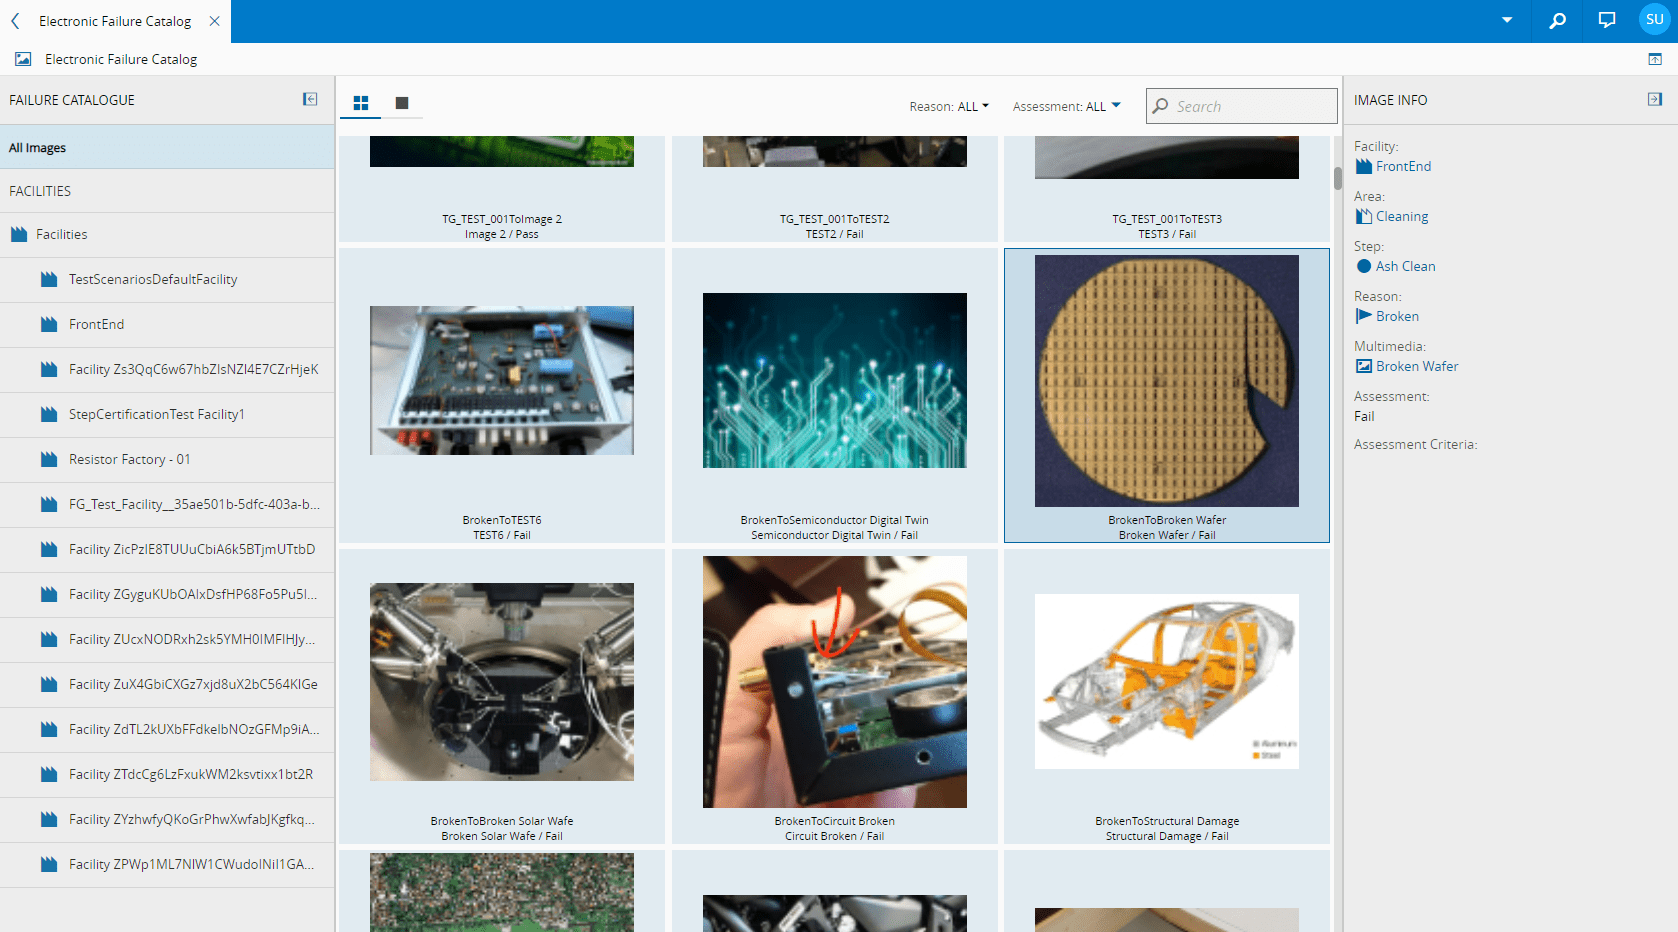The height and width of the screenshot is (932, 1678).
Task: Click the top-right page action icon
Action: coord(1655,59)
